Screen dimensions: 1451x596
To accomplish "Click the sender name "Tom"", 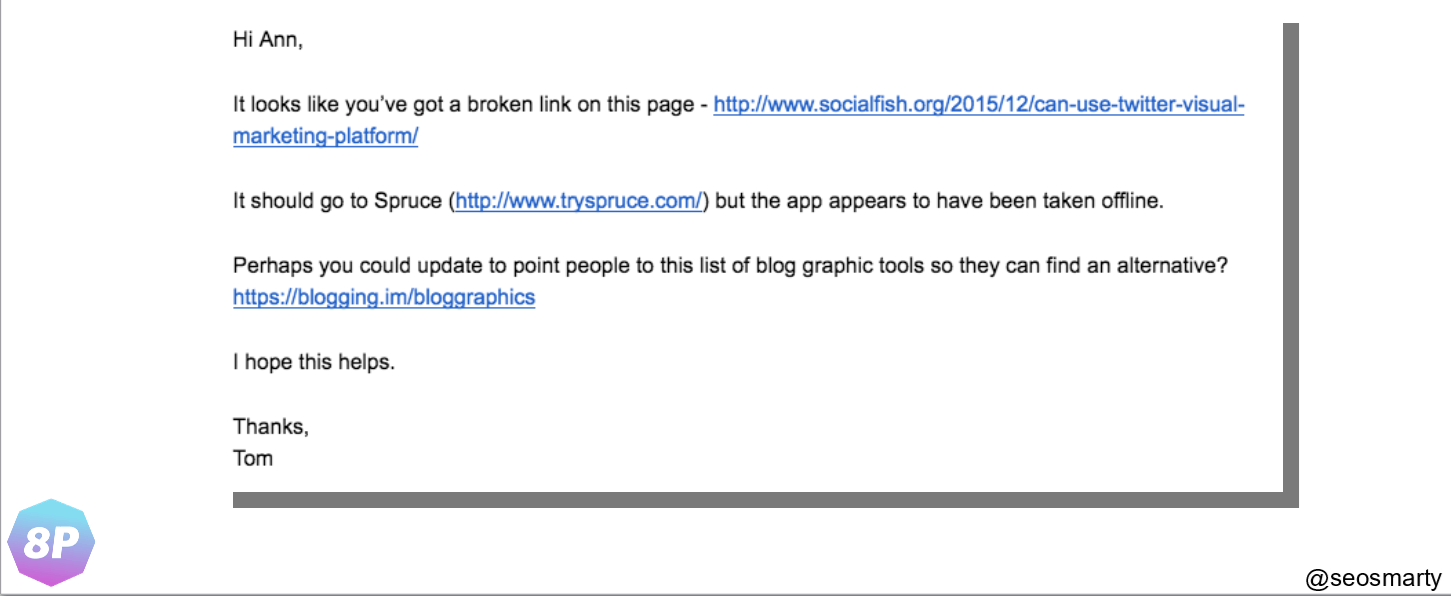I will [253, 459].
